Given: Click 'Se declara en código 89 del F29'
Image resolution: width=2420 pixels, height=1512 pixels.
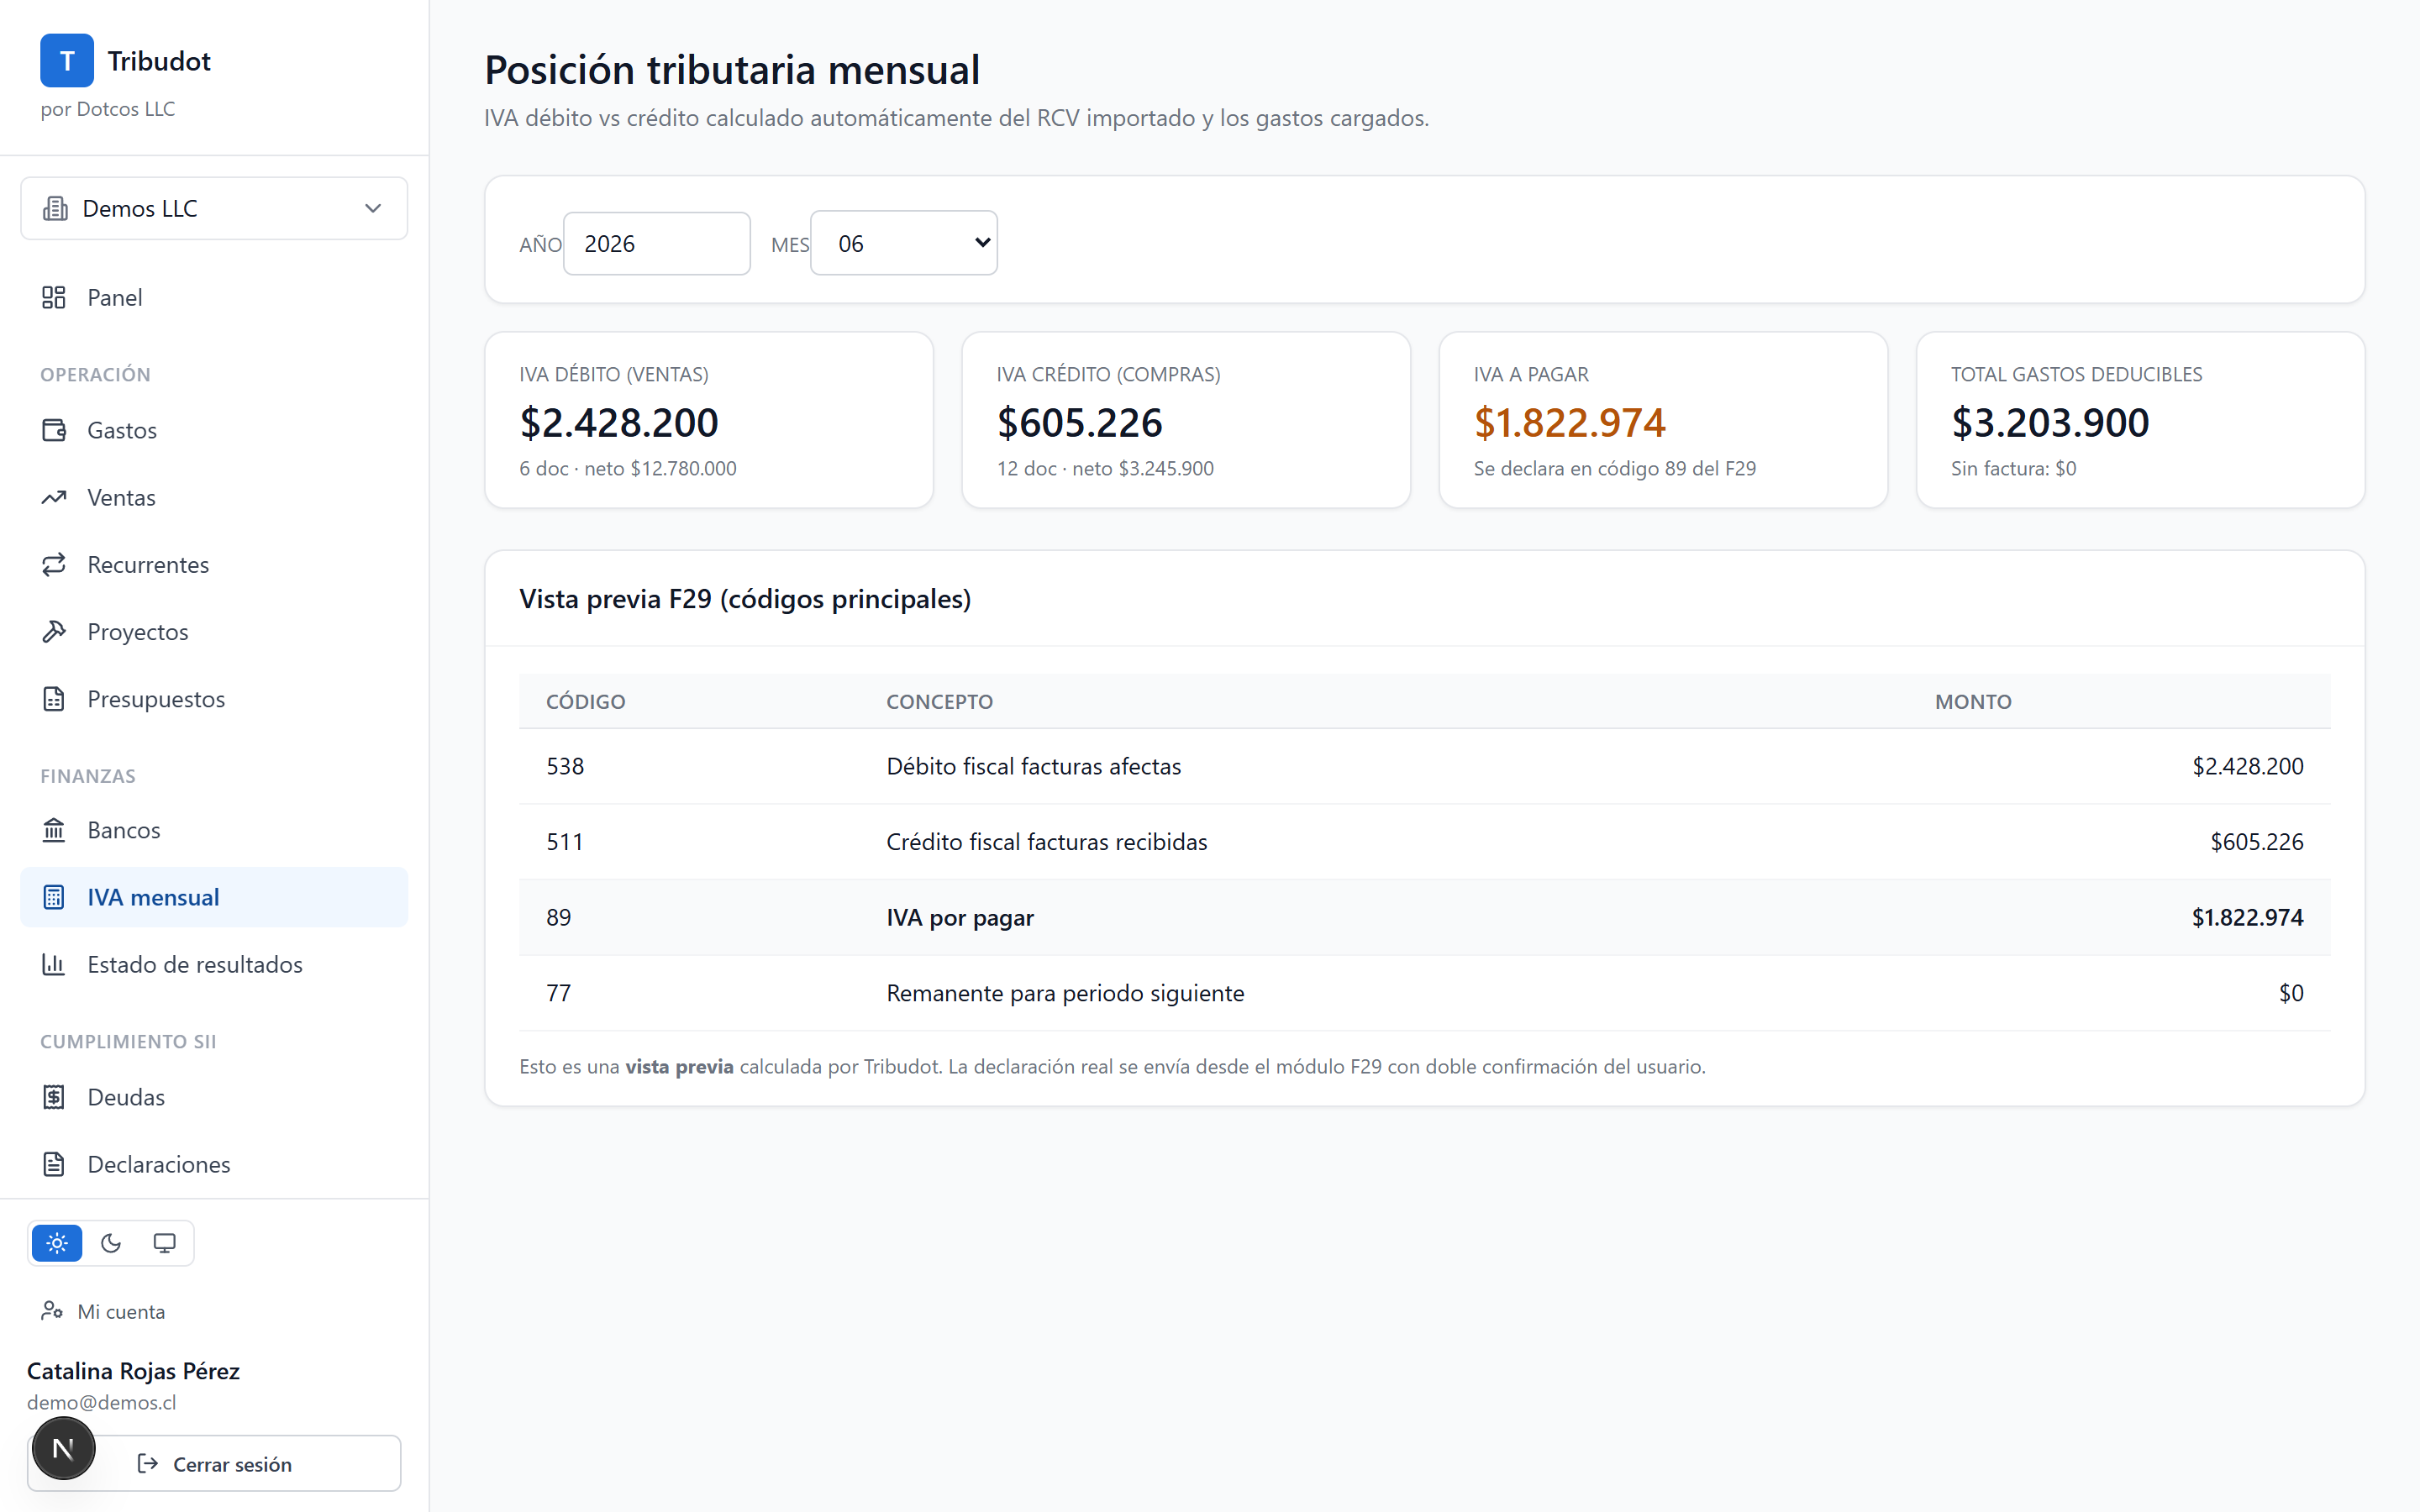Looking at the screenshot, I should [1614, 468].
